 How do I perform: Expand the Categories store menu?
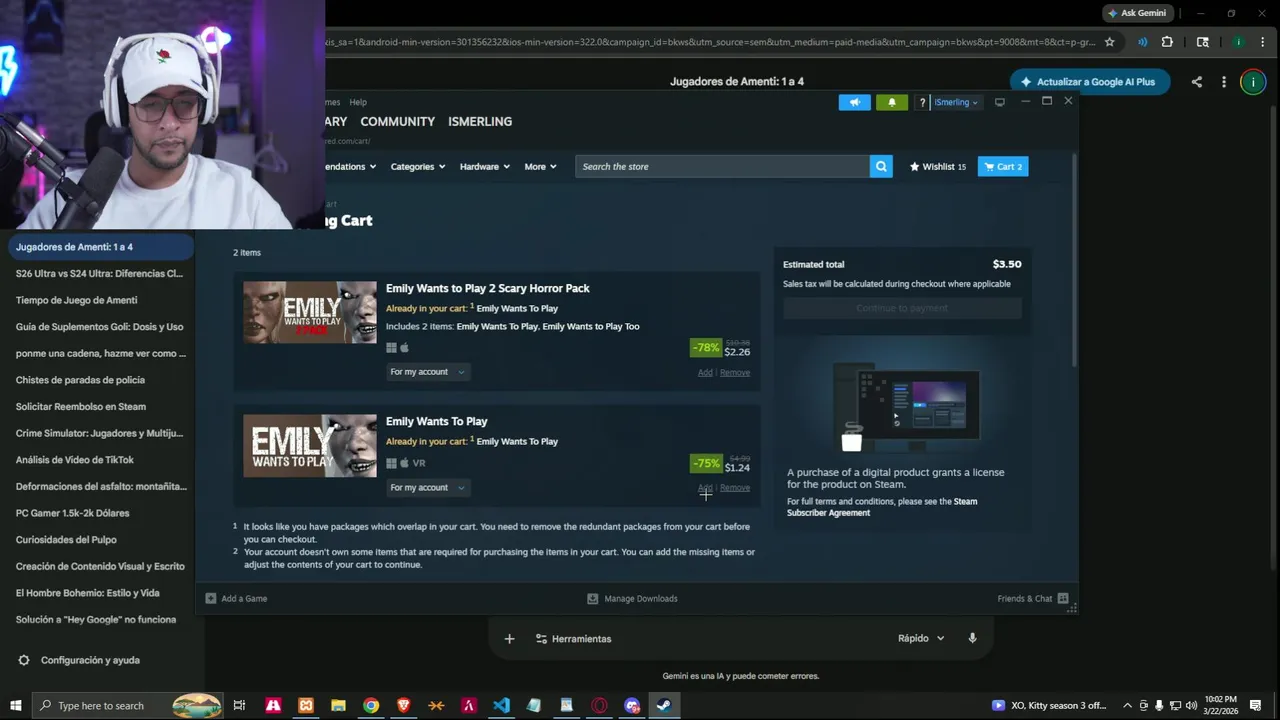[x=418, y=166]
